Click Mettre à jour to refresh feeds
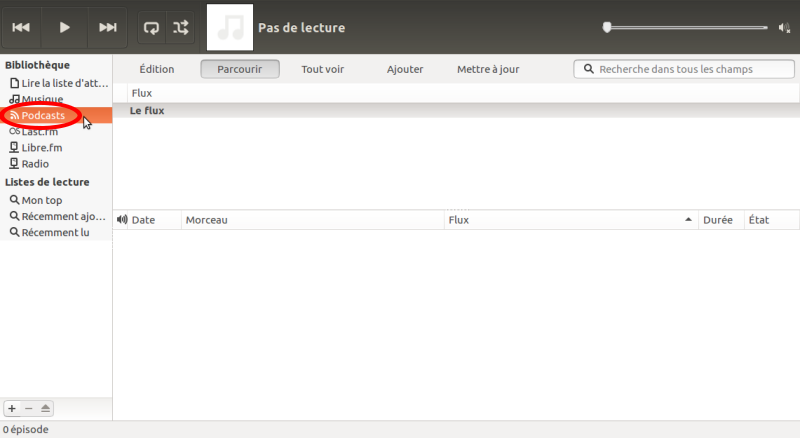The image size is (800, 438). click(x=488, y=69)
